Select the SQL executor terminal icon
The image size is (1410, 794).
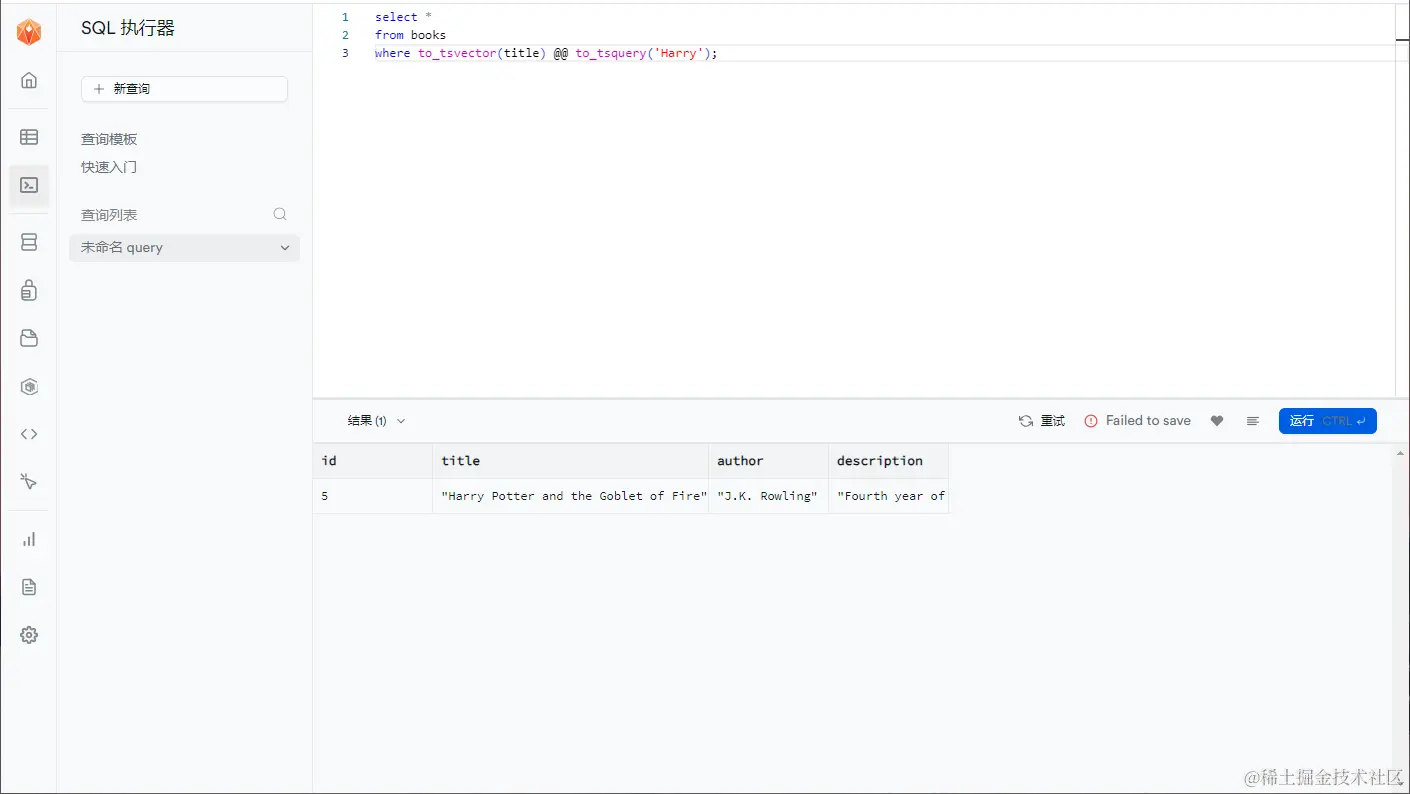pos(29,185)
